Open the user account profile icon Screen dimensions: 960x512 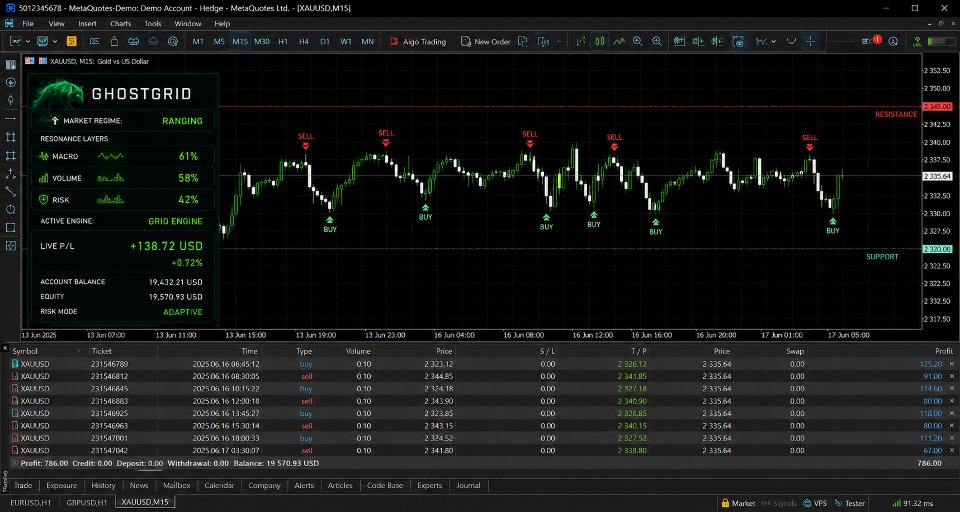click(893, 42)
